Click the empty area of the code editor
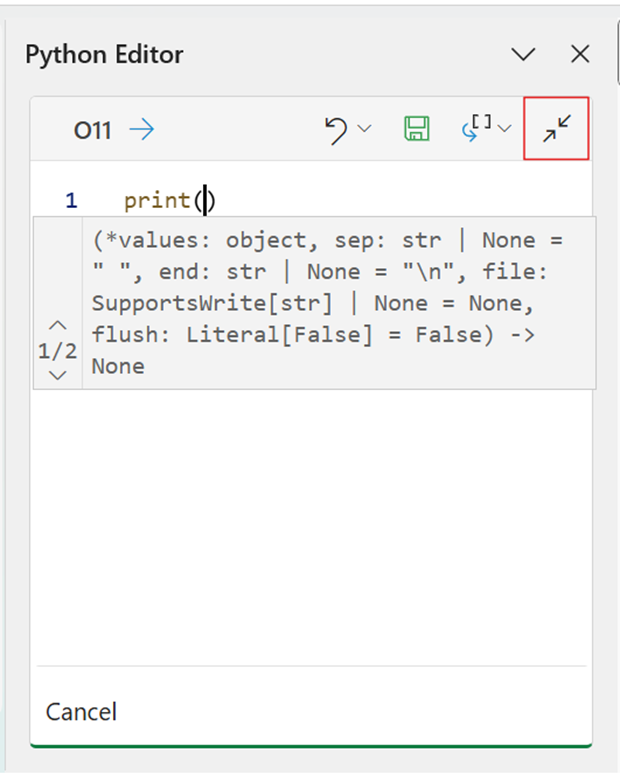 click(310, 520)
